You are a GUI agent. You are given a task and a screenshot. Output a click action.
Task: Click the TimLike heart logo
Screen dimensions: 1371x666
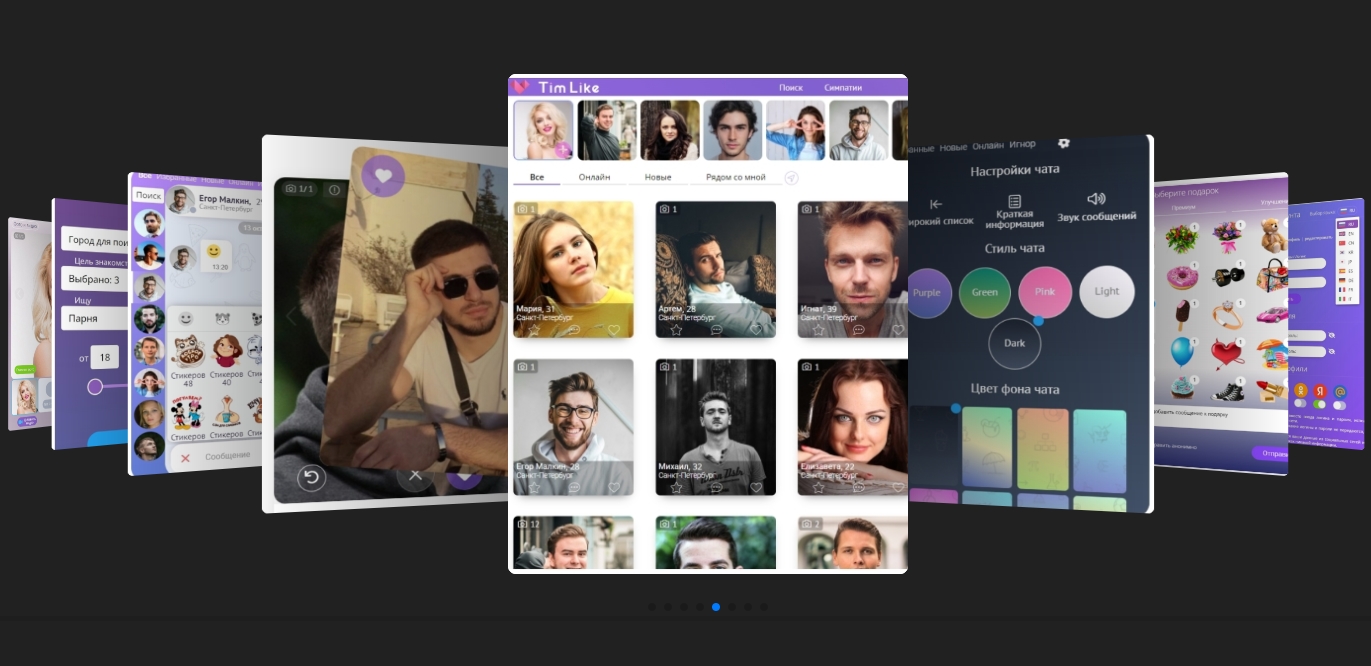coord(521,87)
